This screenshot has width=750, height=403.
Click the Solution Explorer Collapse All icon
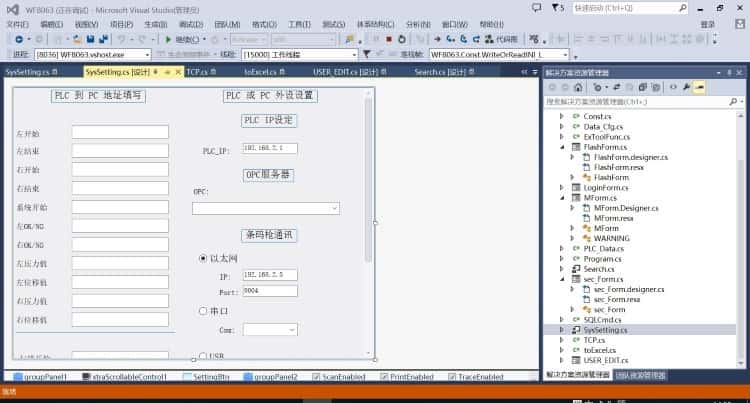point(643,87)
